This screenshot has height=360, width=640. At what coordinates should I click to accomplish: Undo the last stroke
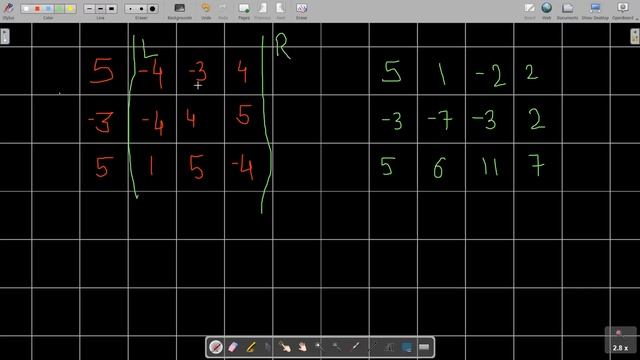click(206, 10)
